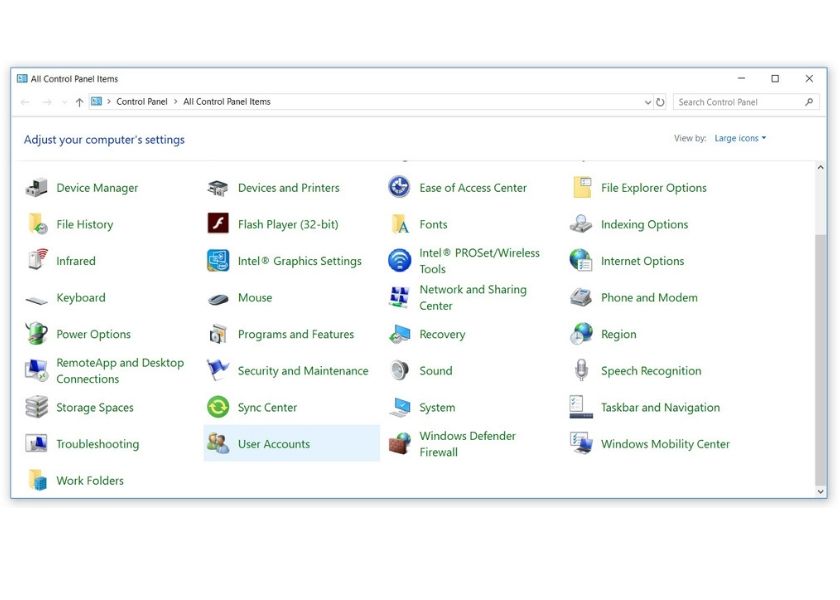This screenshot has width=840, height=600.
Task: Click the refresh button in address bar
Action: point(661,102)
